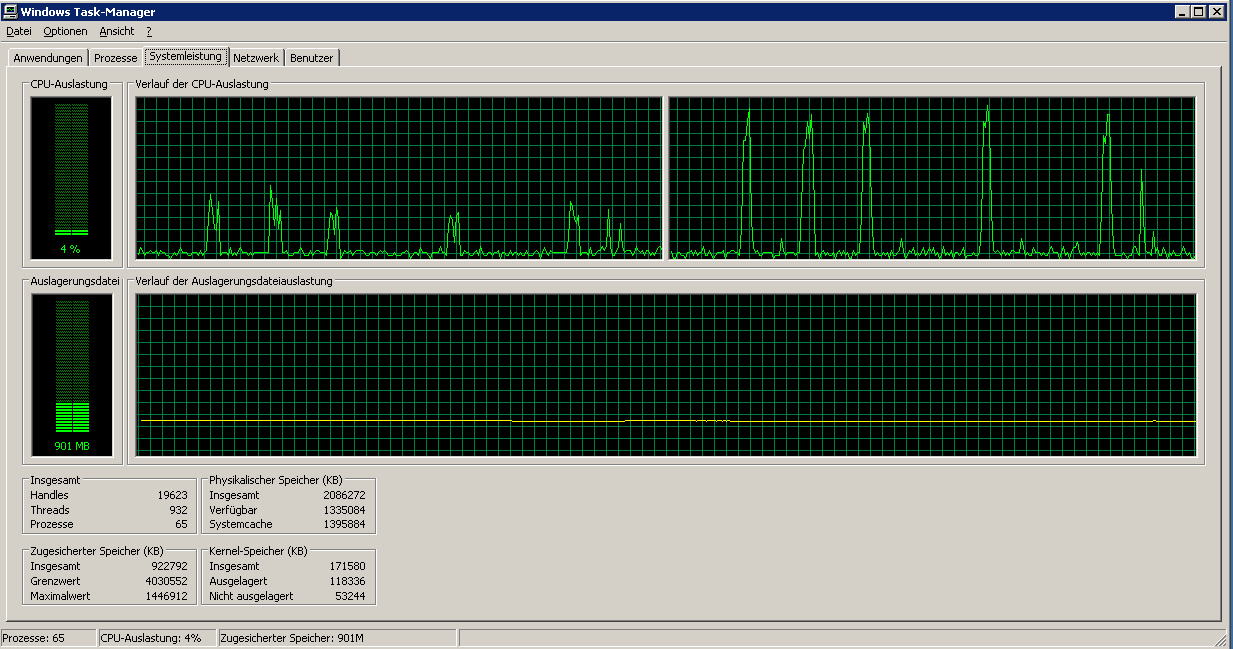This screenshot has height=649, width=1233.
Task: Click the Auslagerungsdateiauslastung history graph
Action: pos(666,375)
